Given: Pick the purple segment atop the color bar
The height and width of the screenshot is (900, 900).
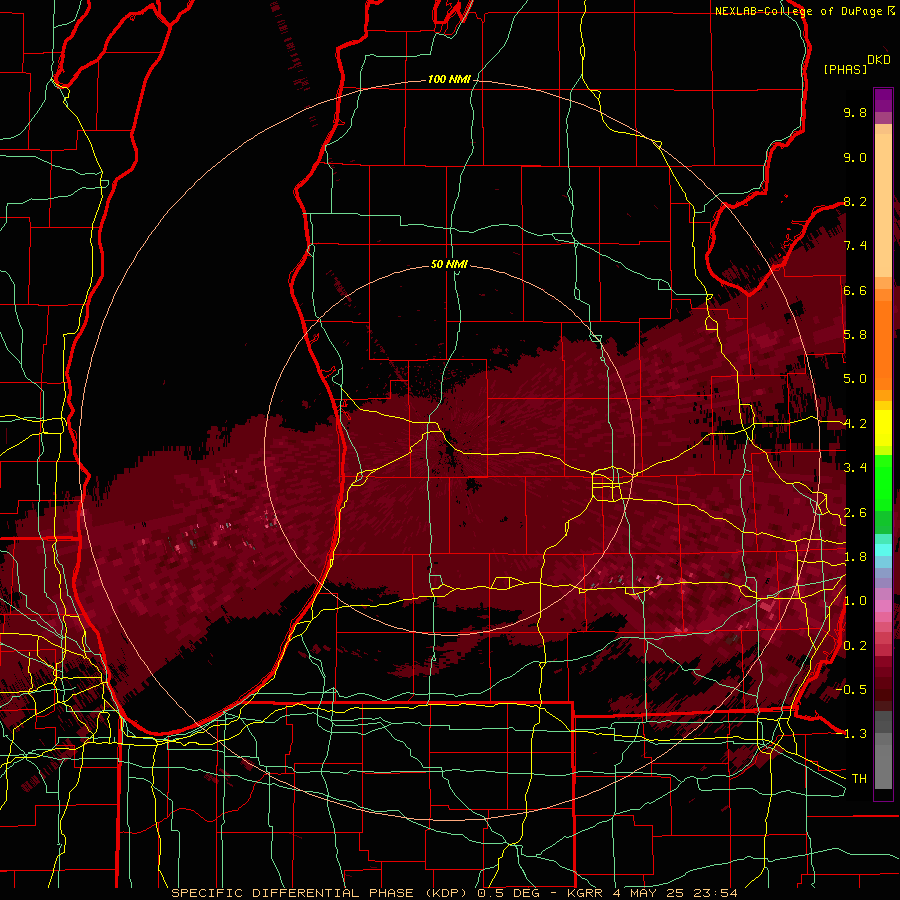Looking at the screenshot, I should click(883, 101).
